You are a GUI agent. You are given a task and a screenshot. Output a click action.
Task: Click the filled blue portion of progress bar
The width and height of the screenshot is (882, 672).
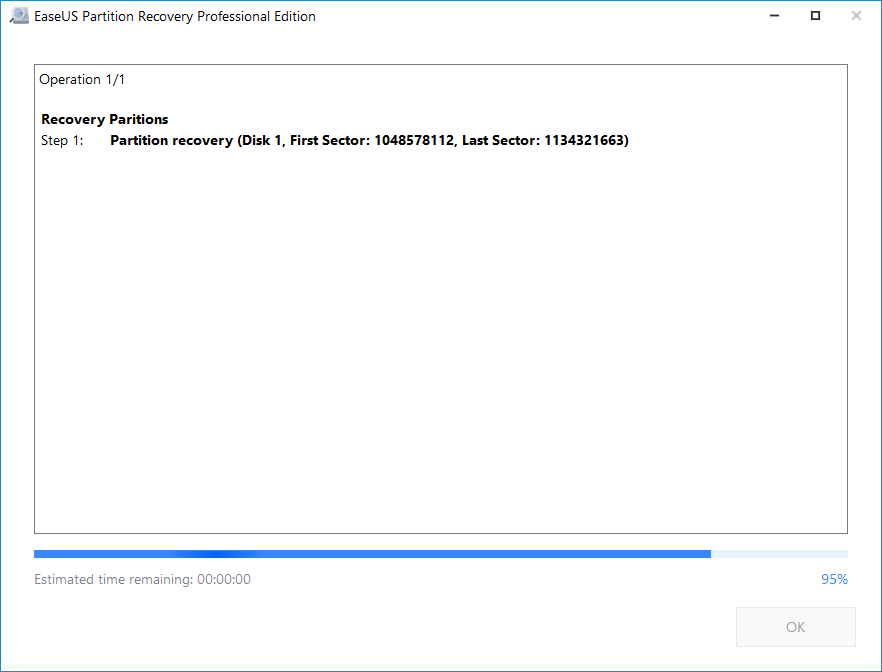click(372, 554)
